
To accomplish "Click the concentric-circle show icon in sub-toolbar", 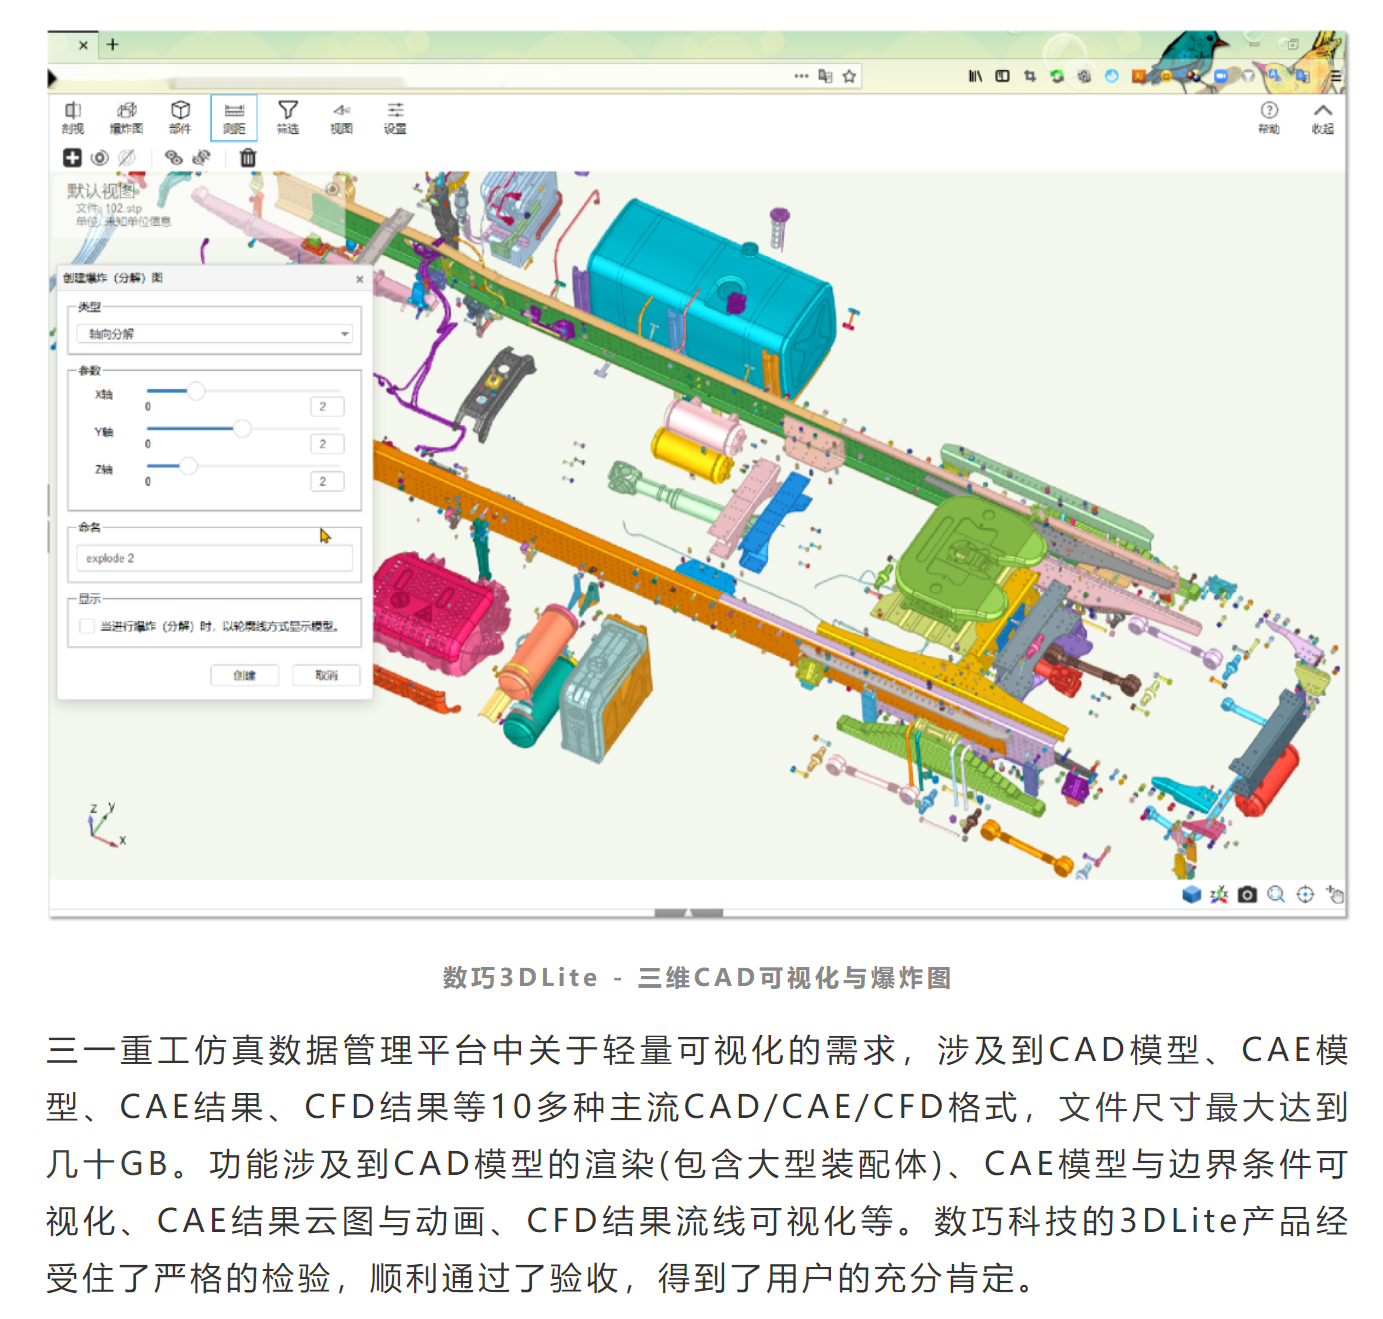I will coord(99,158).
